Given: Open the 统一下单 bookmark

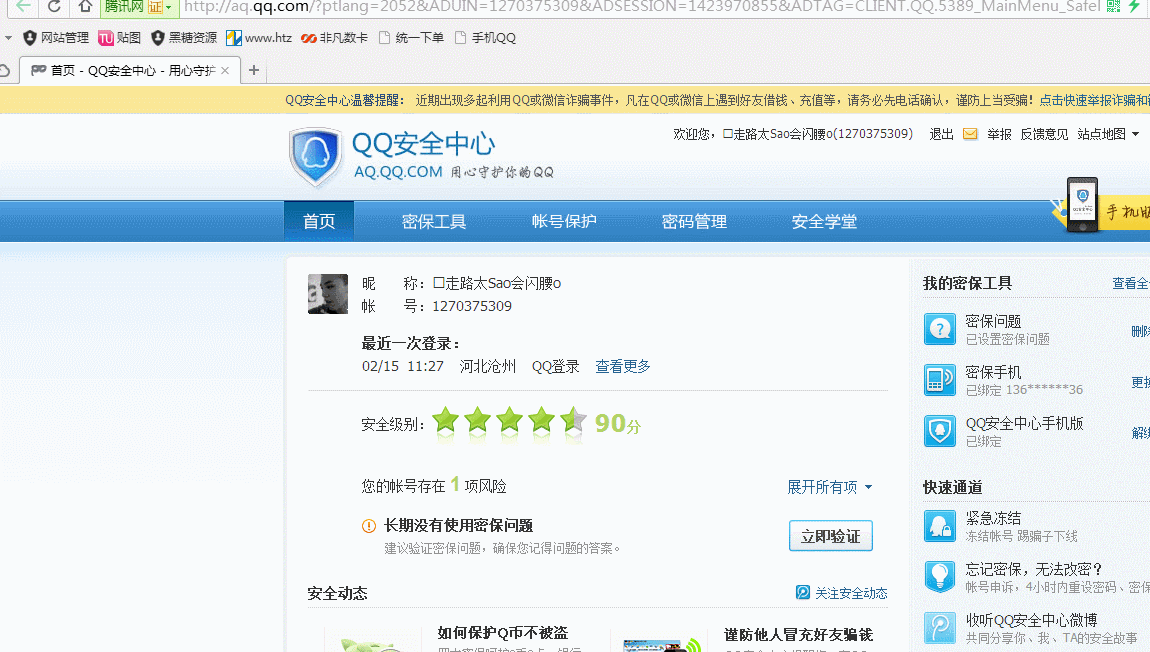Looking at the screenshot, I should point(411,37).
